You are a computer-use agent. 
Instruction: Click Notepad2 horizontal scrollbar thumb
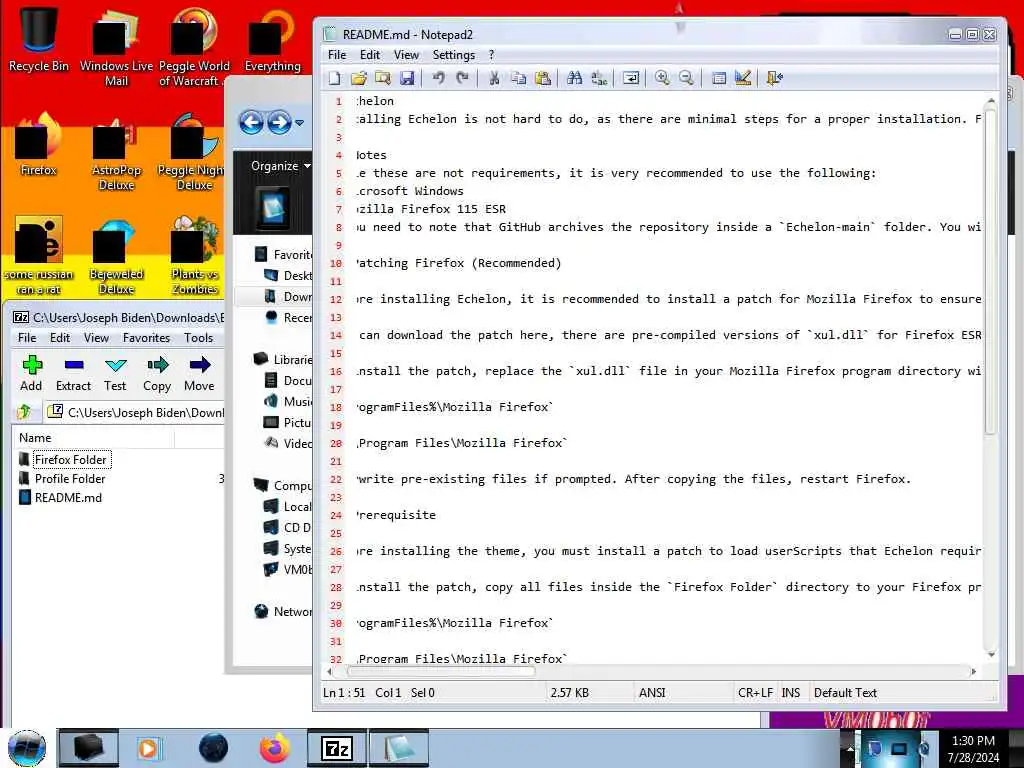click(x=441, y=671)
